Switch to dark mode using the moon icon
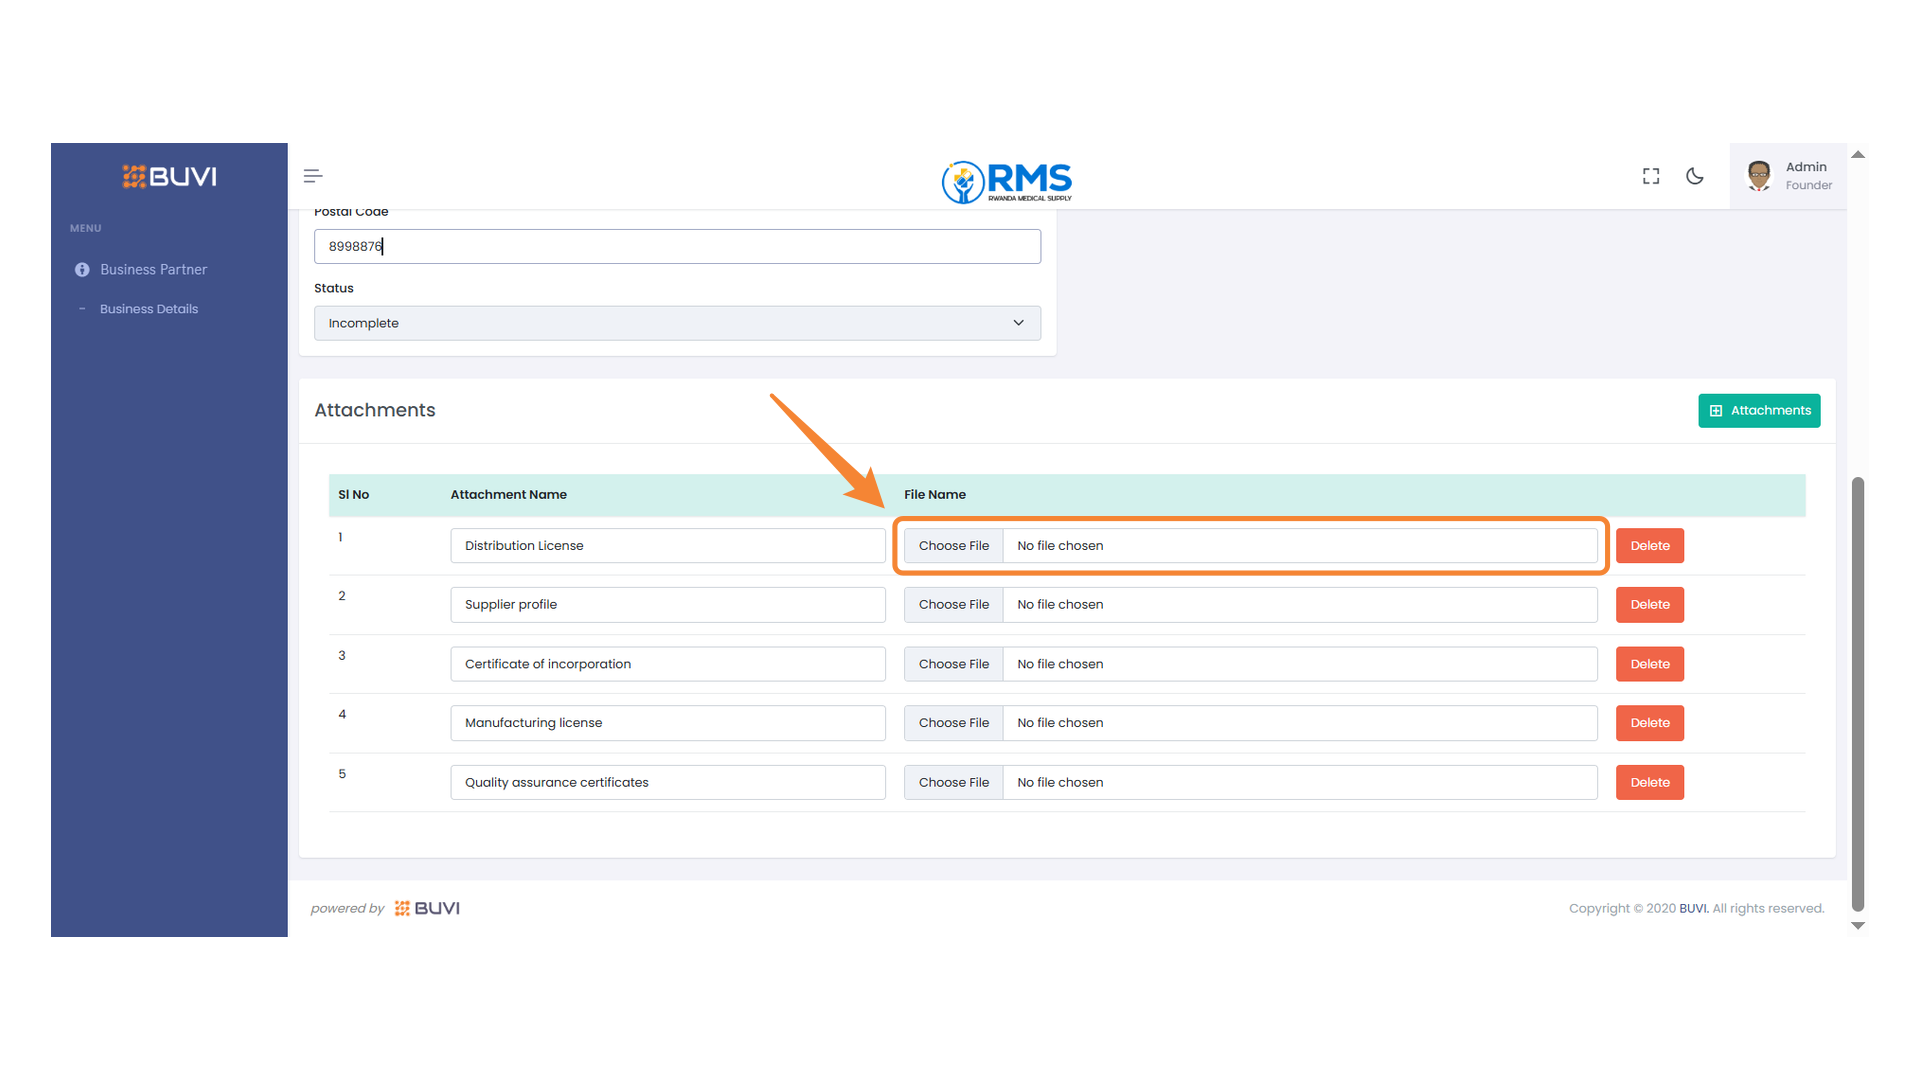This screenshot has height=1080, width=1920. pos(1694,176)
